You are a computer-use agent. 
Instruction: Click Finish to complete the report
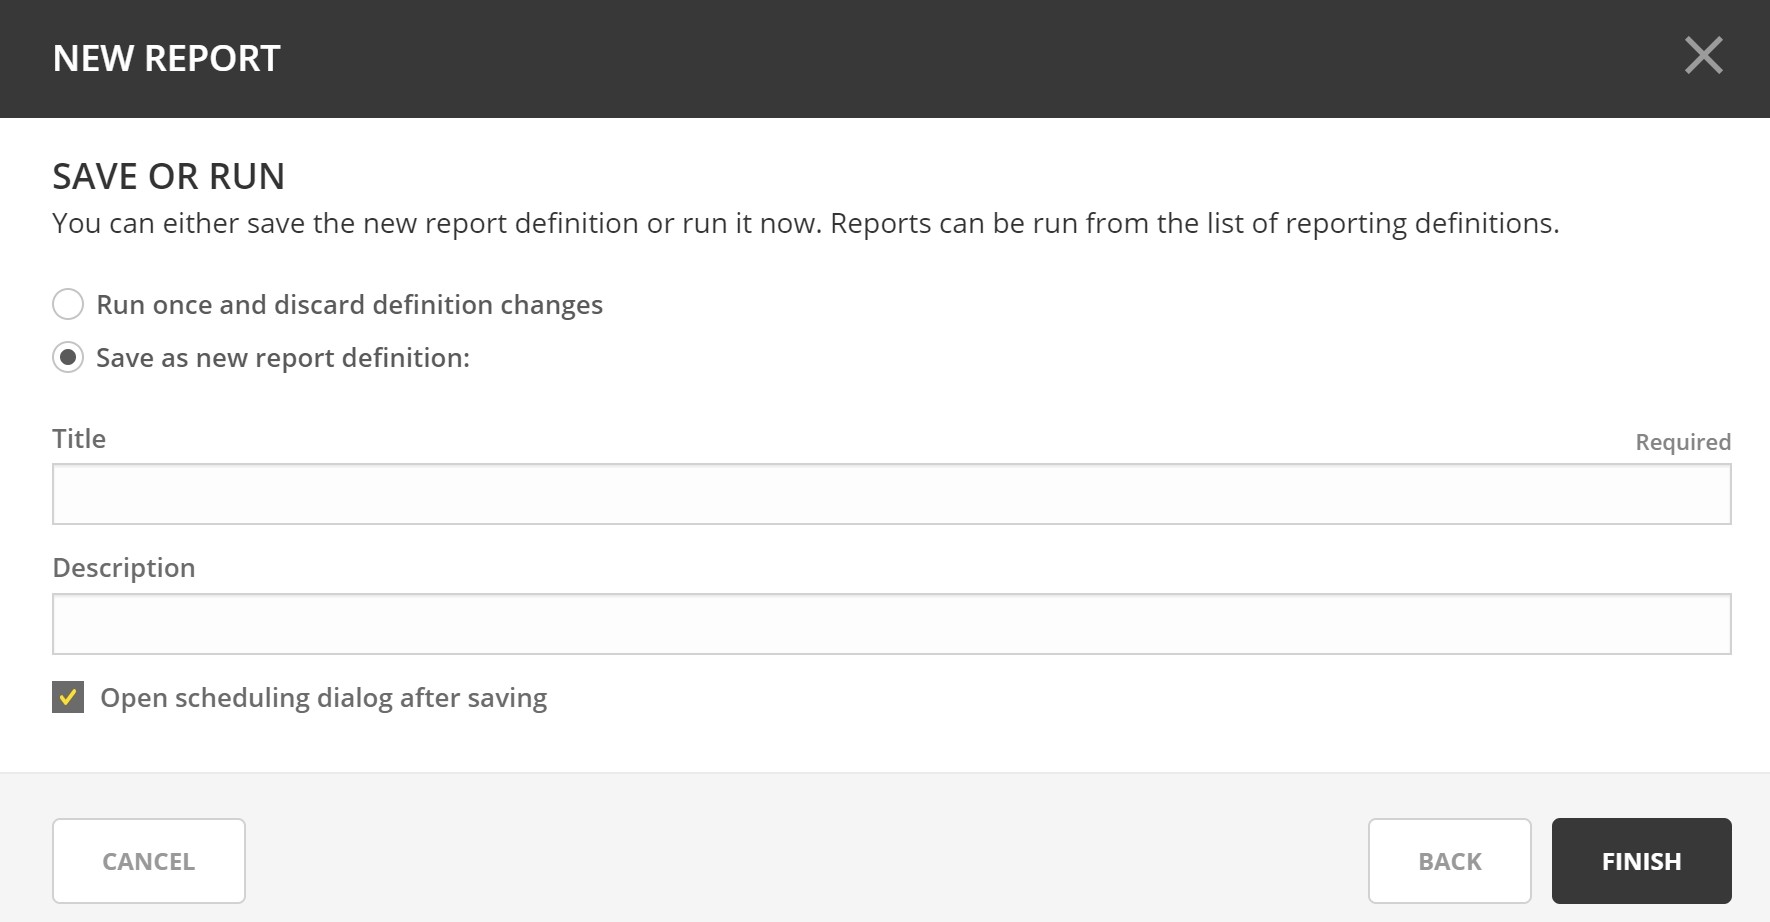(1641, 861)
